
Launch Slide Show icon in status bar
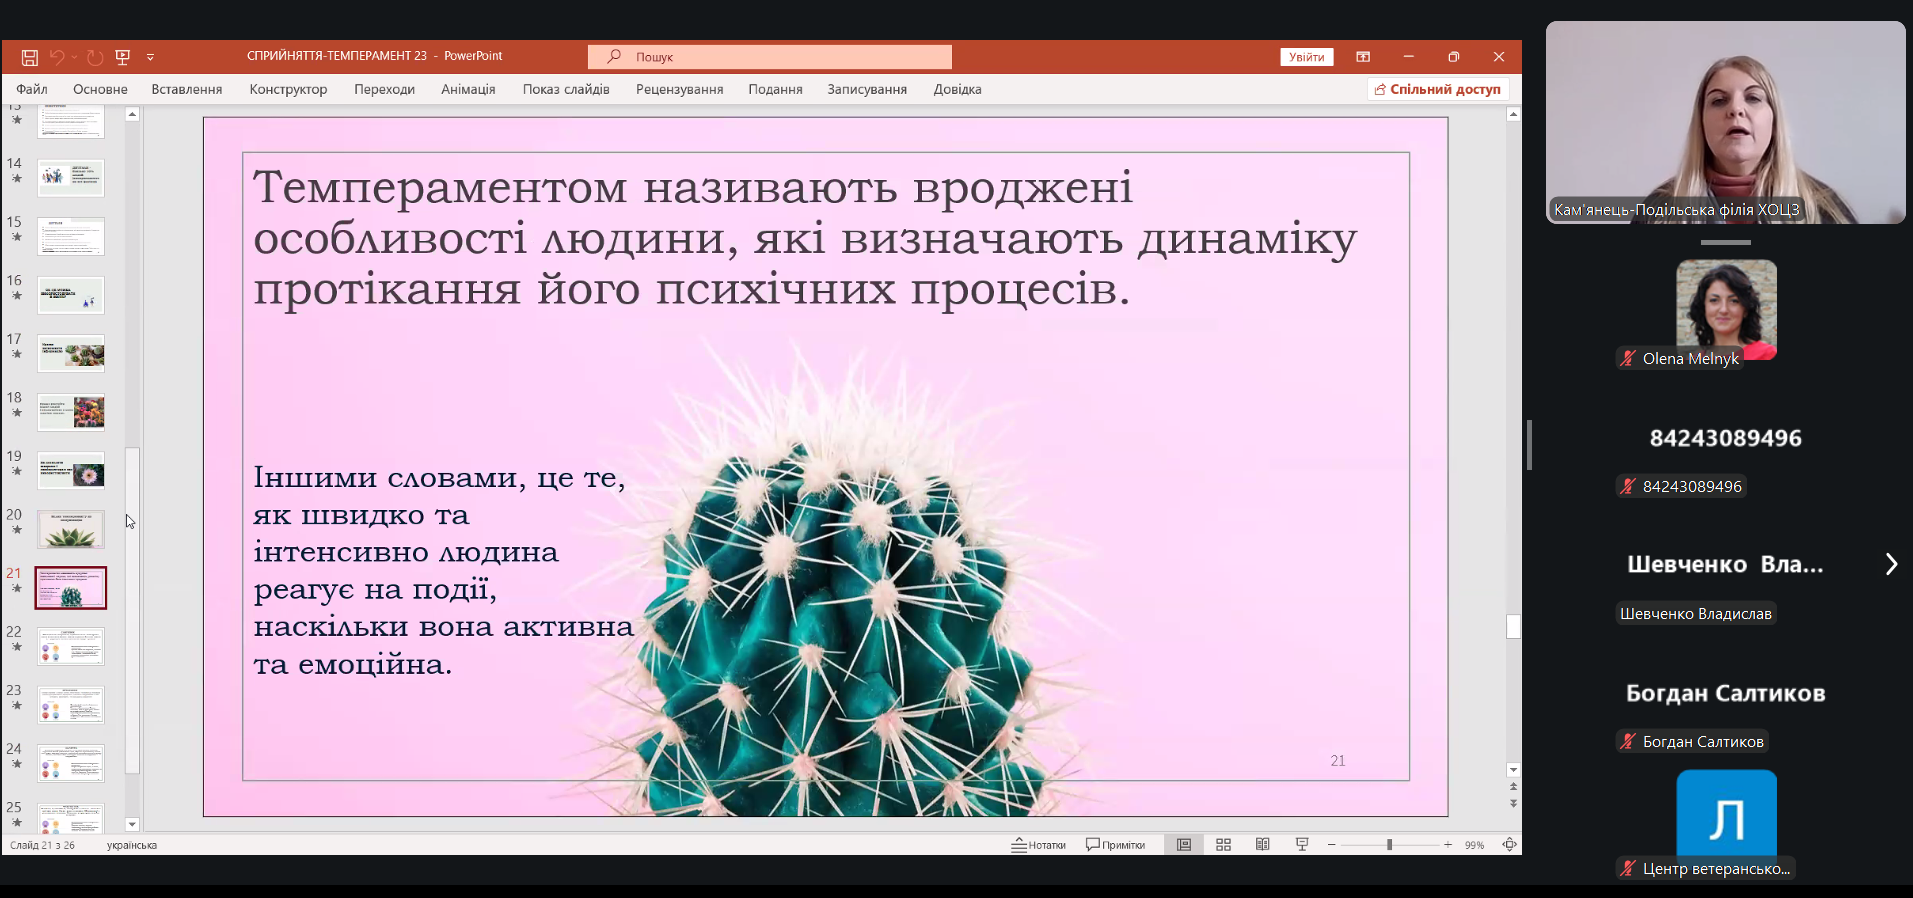tap(1302, 845)
